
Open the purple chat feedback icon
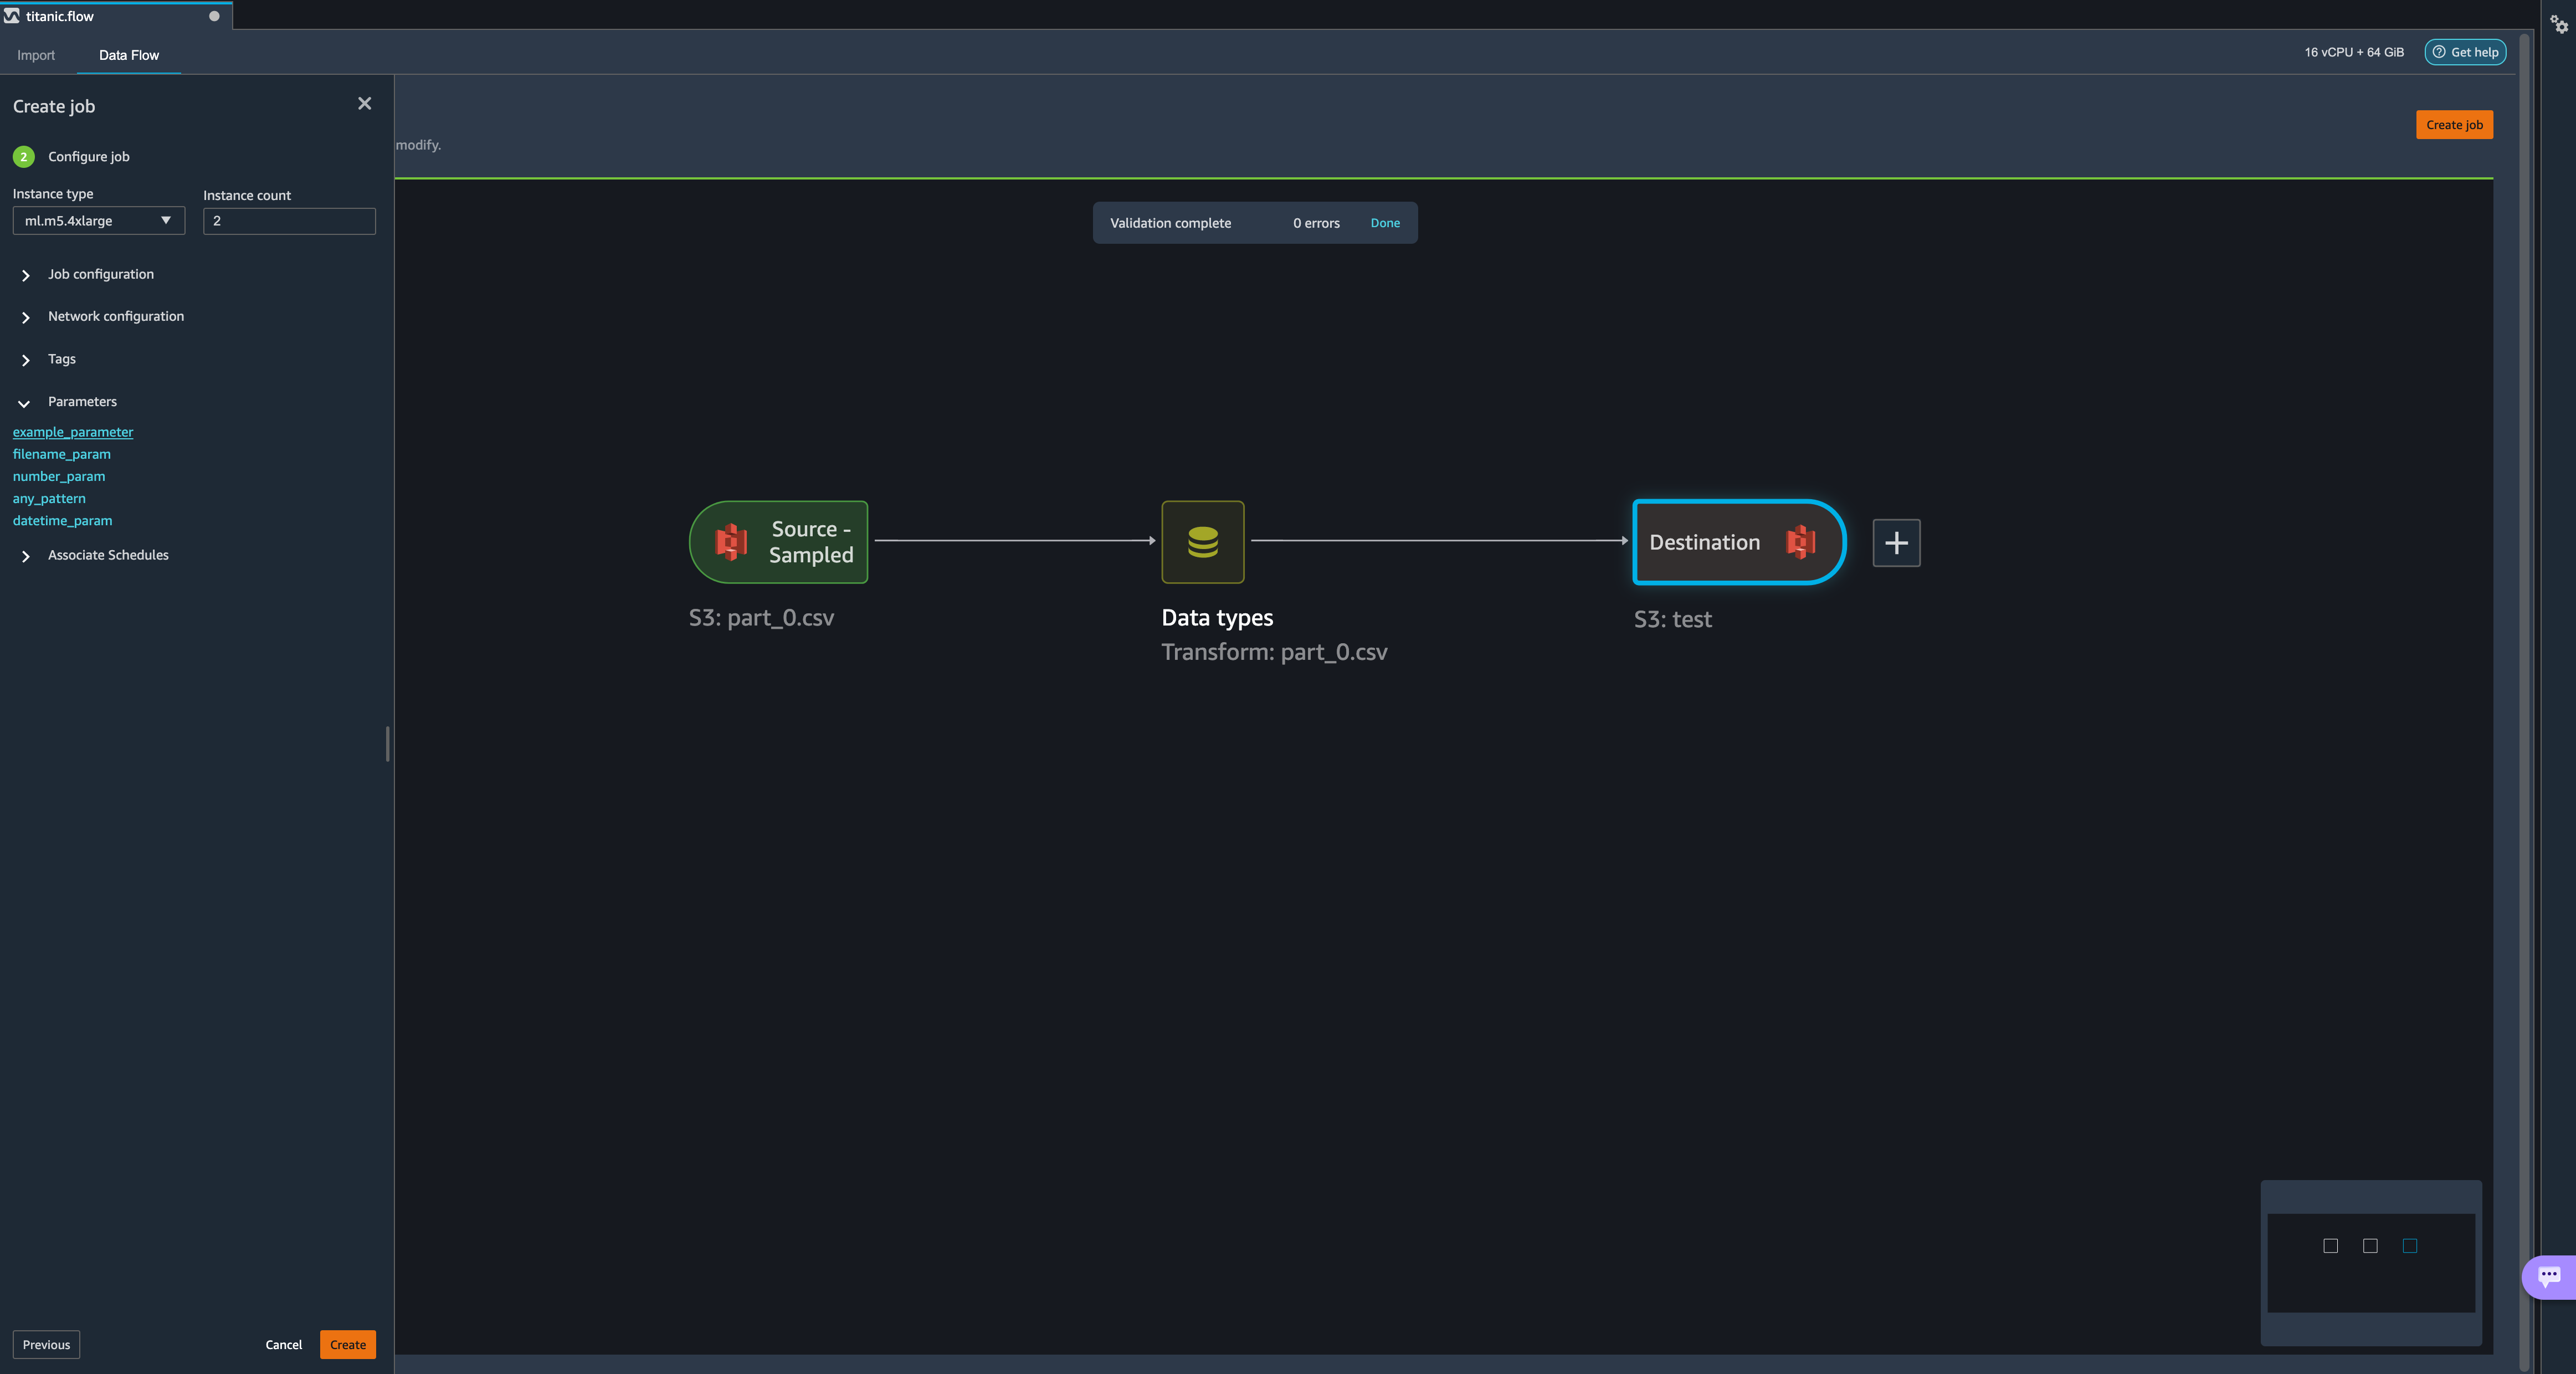[2549, 1276]
